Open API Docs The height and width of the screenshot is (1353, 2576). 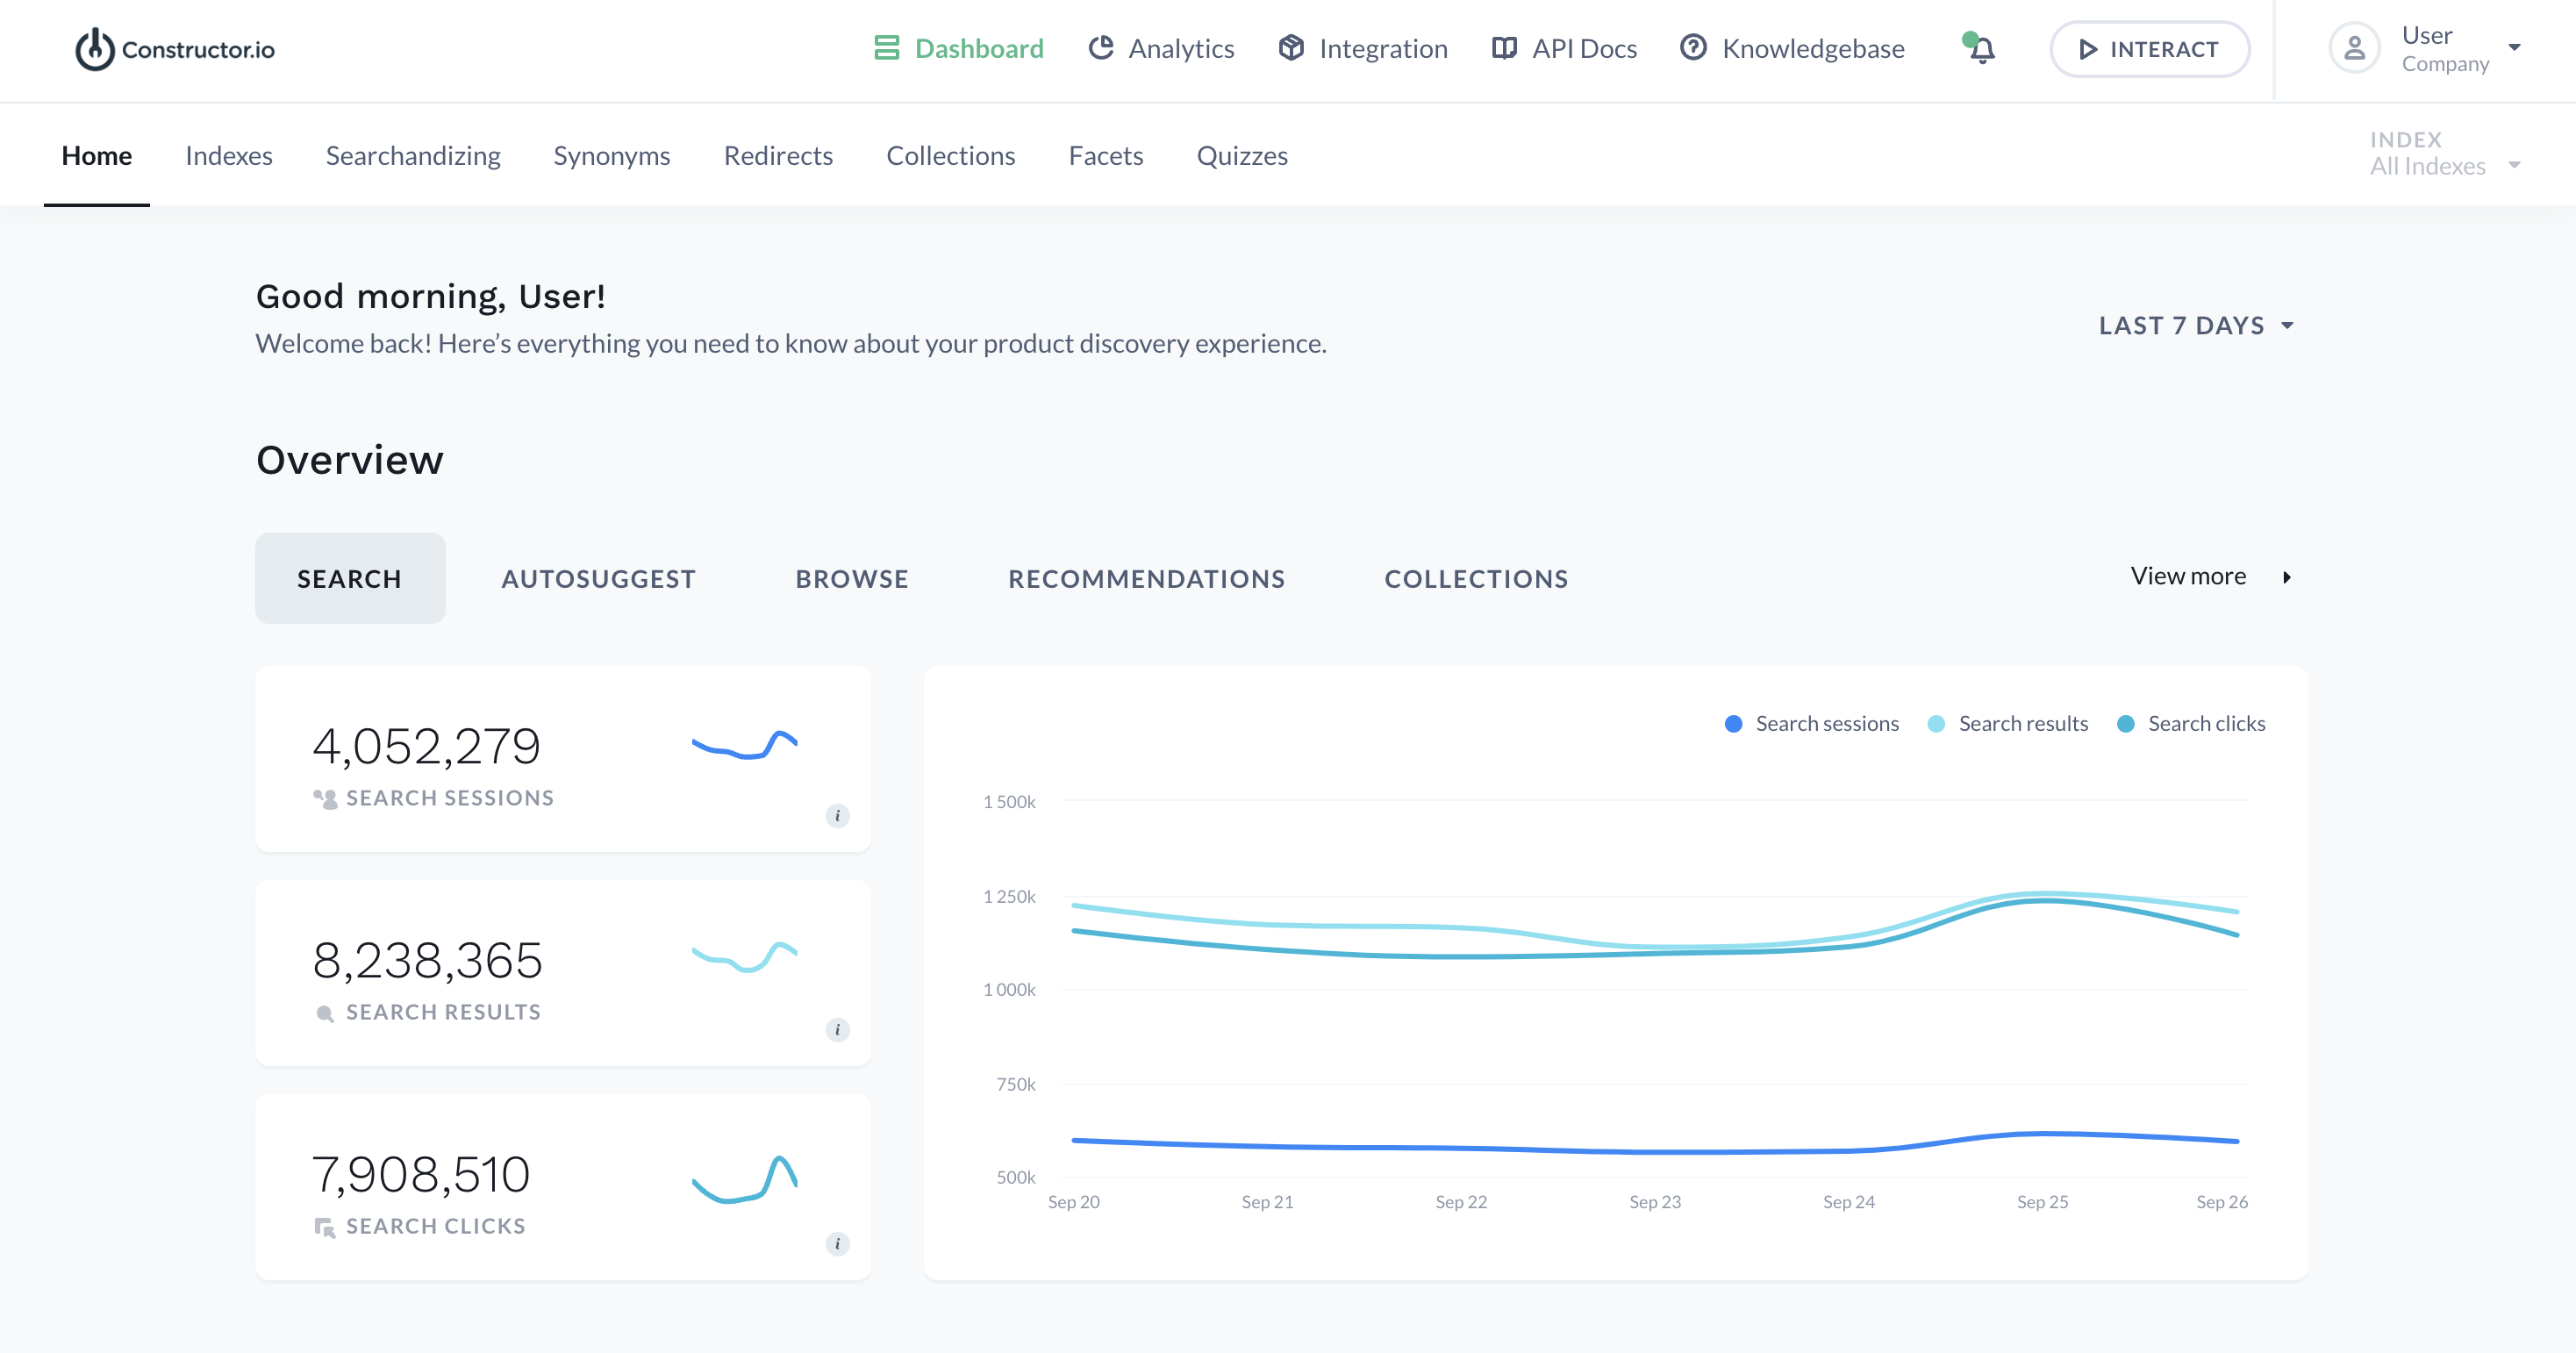pyautogui.click(x=1564, y=48)
